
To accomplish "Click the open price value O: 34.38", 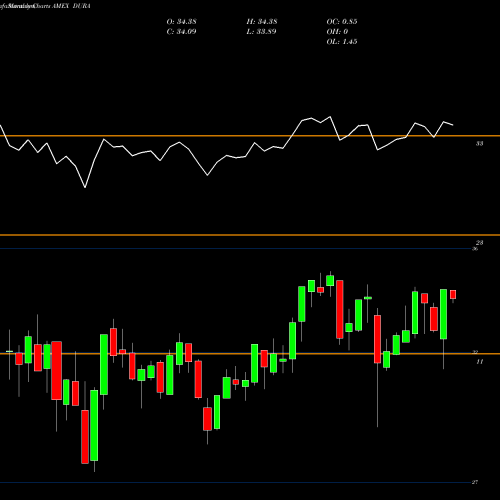I will coord(181,22).
